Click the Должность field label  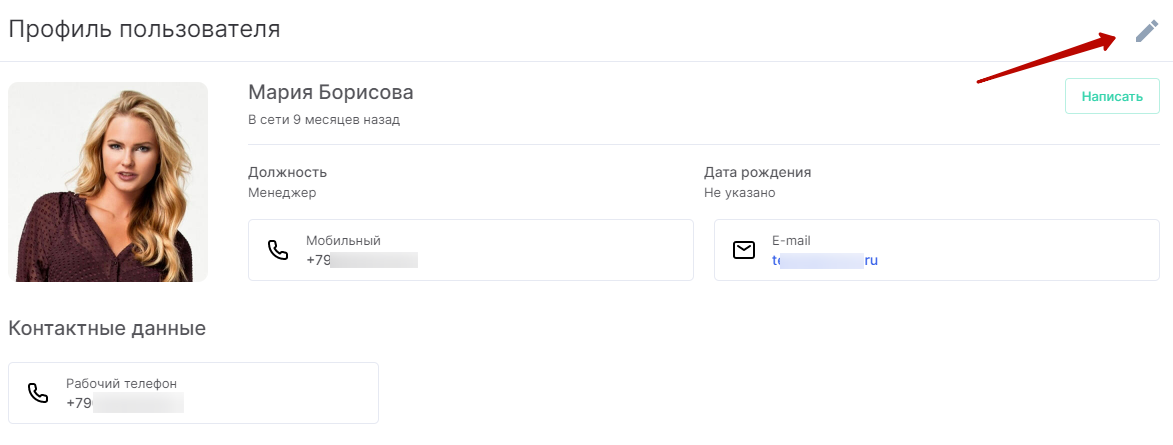[287, 173]
